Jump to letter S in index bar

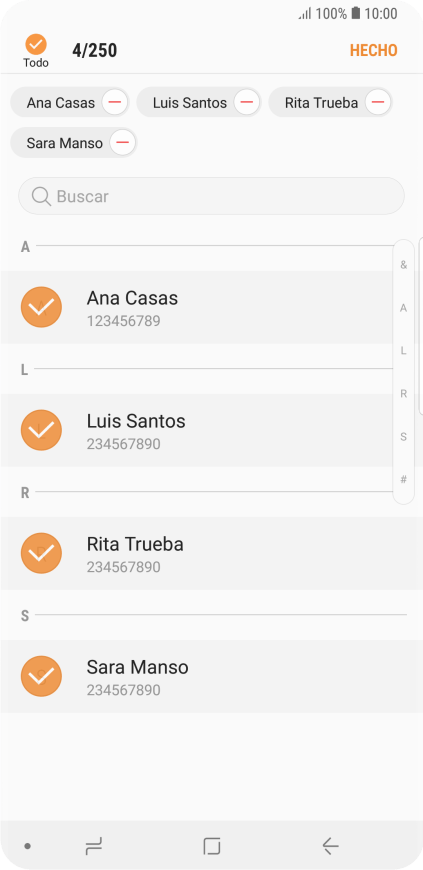[404, 437]
